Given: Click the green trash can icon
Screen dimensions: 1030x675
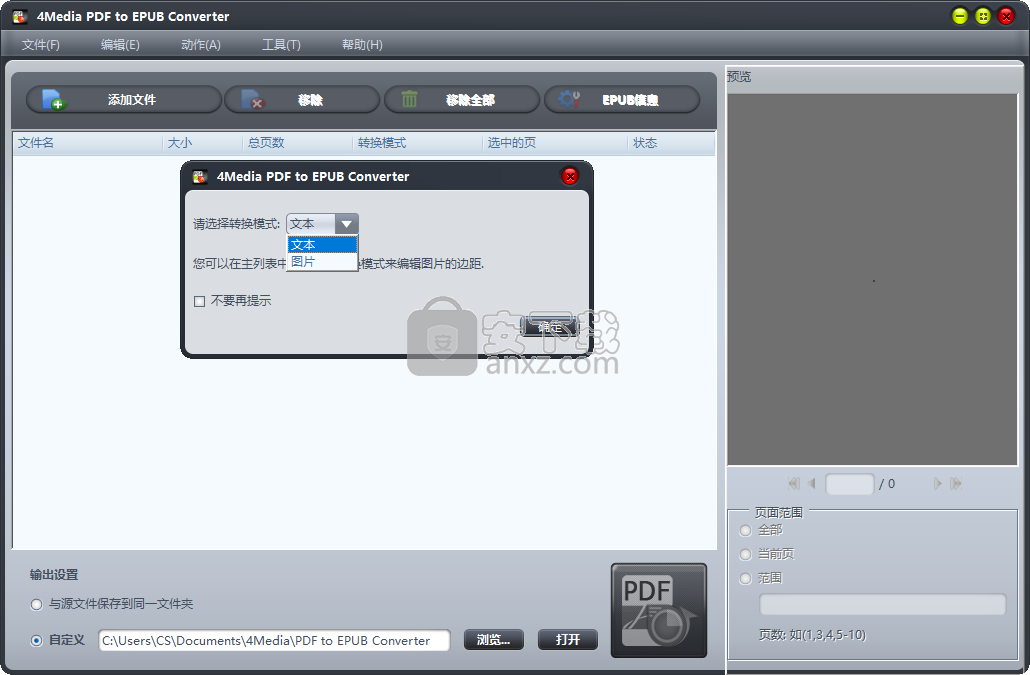Looking at the screenshot, I should (409, 99).
